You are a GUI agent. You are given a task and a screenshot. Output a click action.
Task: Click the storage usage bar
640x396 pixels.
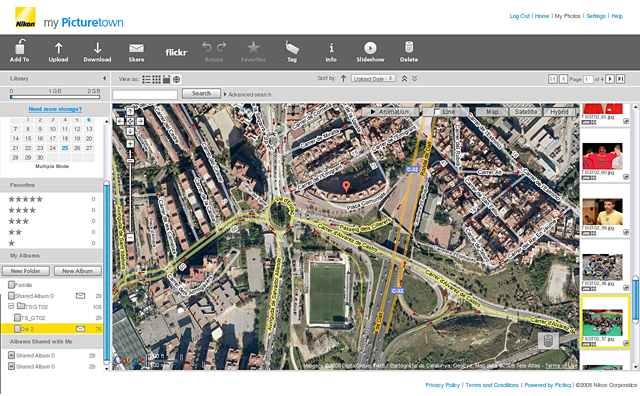[55, 97]
